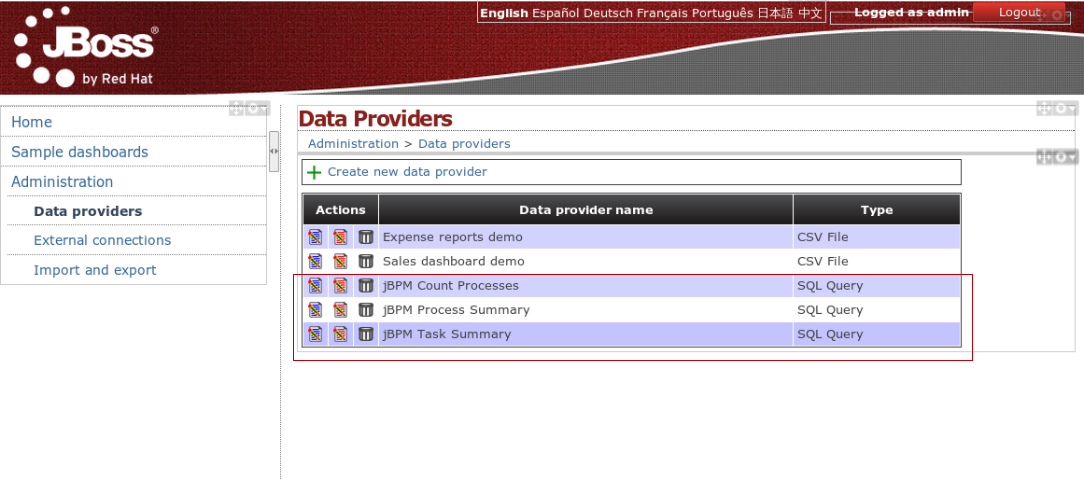Click the green plus icon for new provider

pyautogui.click(x=314, y=172)
